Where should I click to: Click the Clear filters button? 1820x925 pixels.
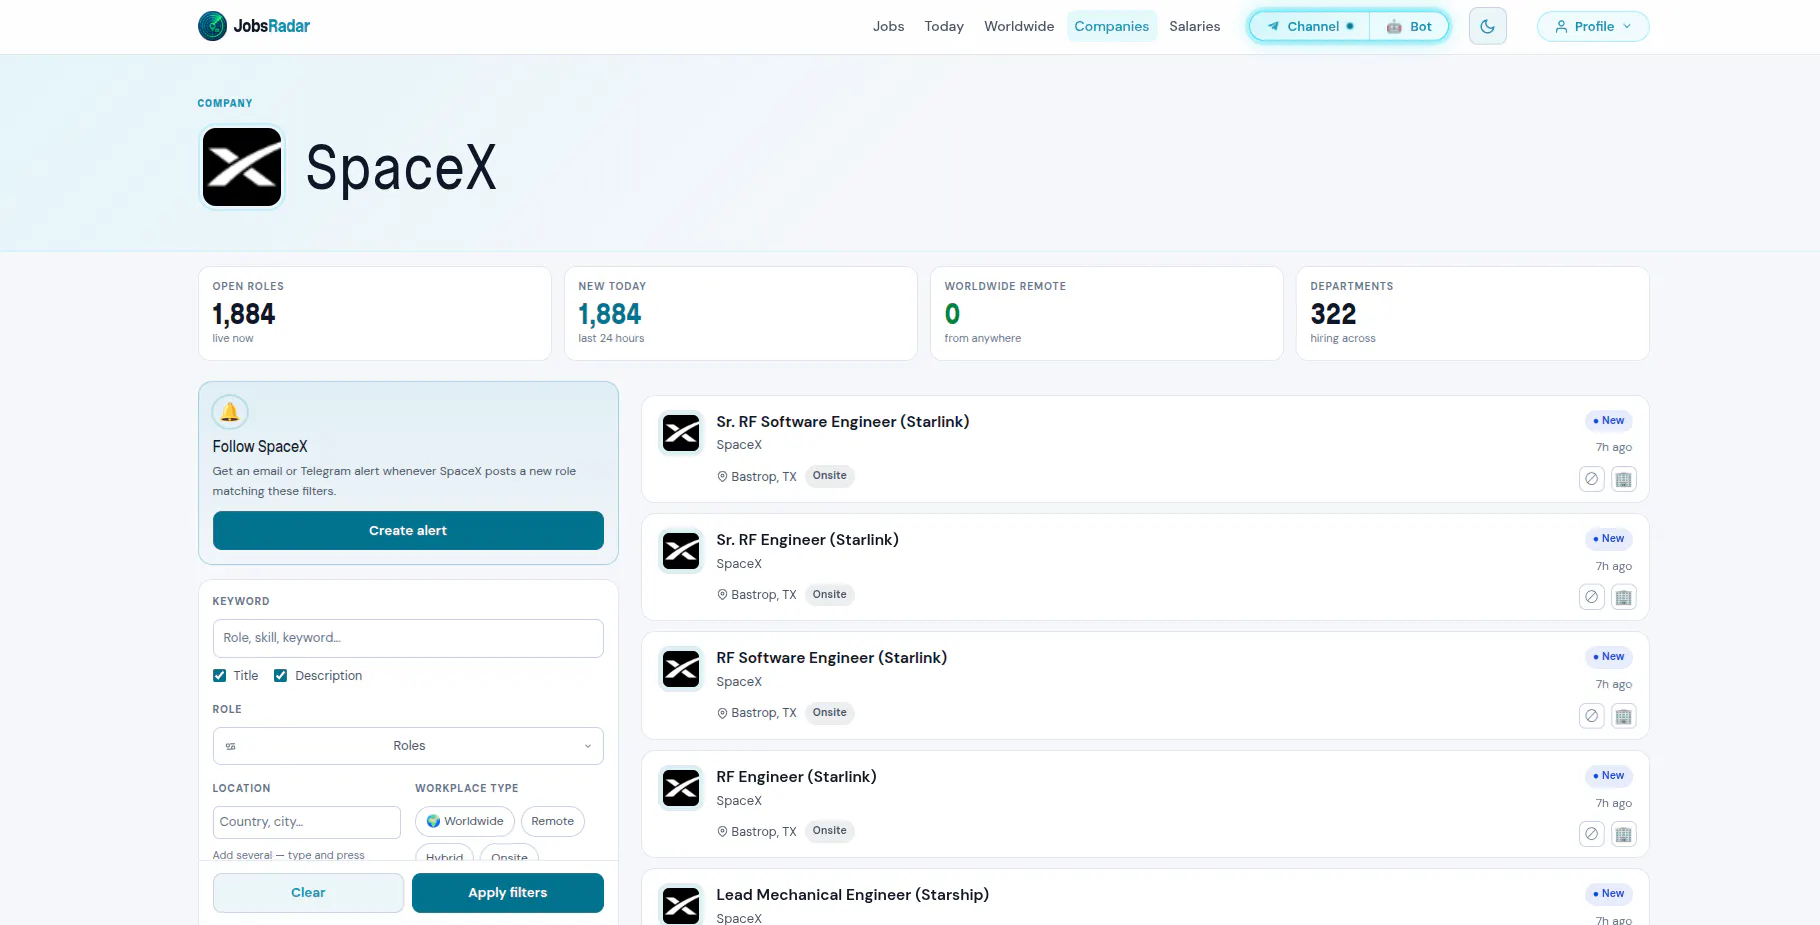(308, 892)
